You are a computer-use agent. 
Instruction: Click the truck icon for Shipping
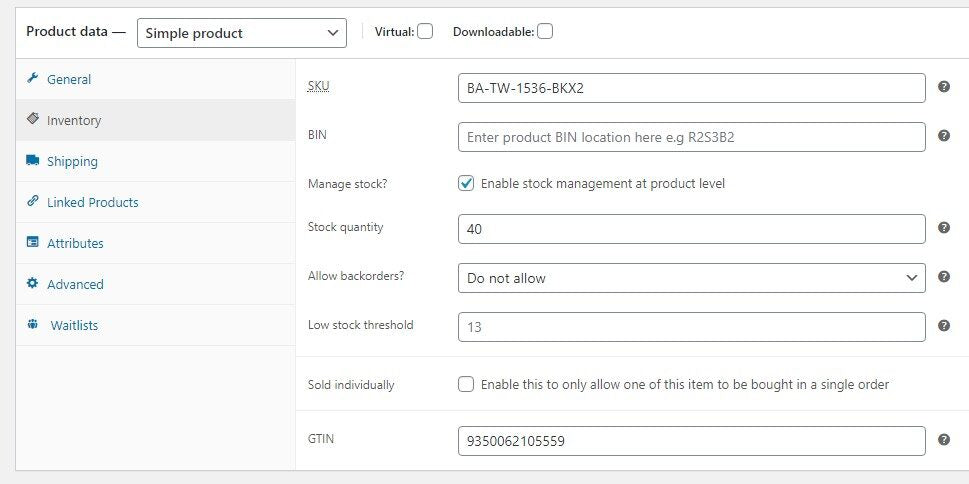click(x=32, y=161)
